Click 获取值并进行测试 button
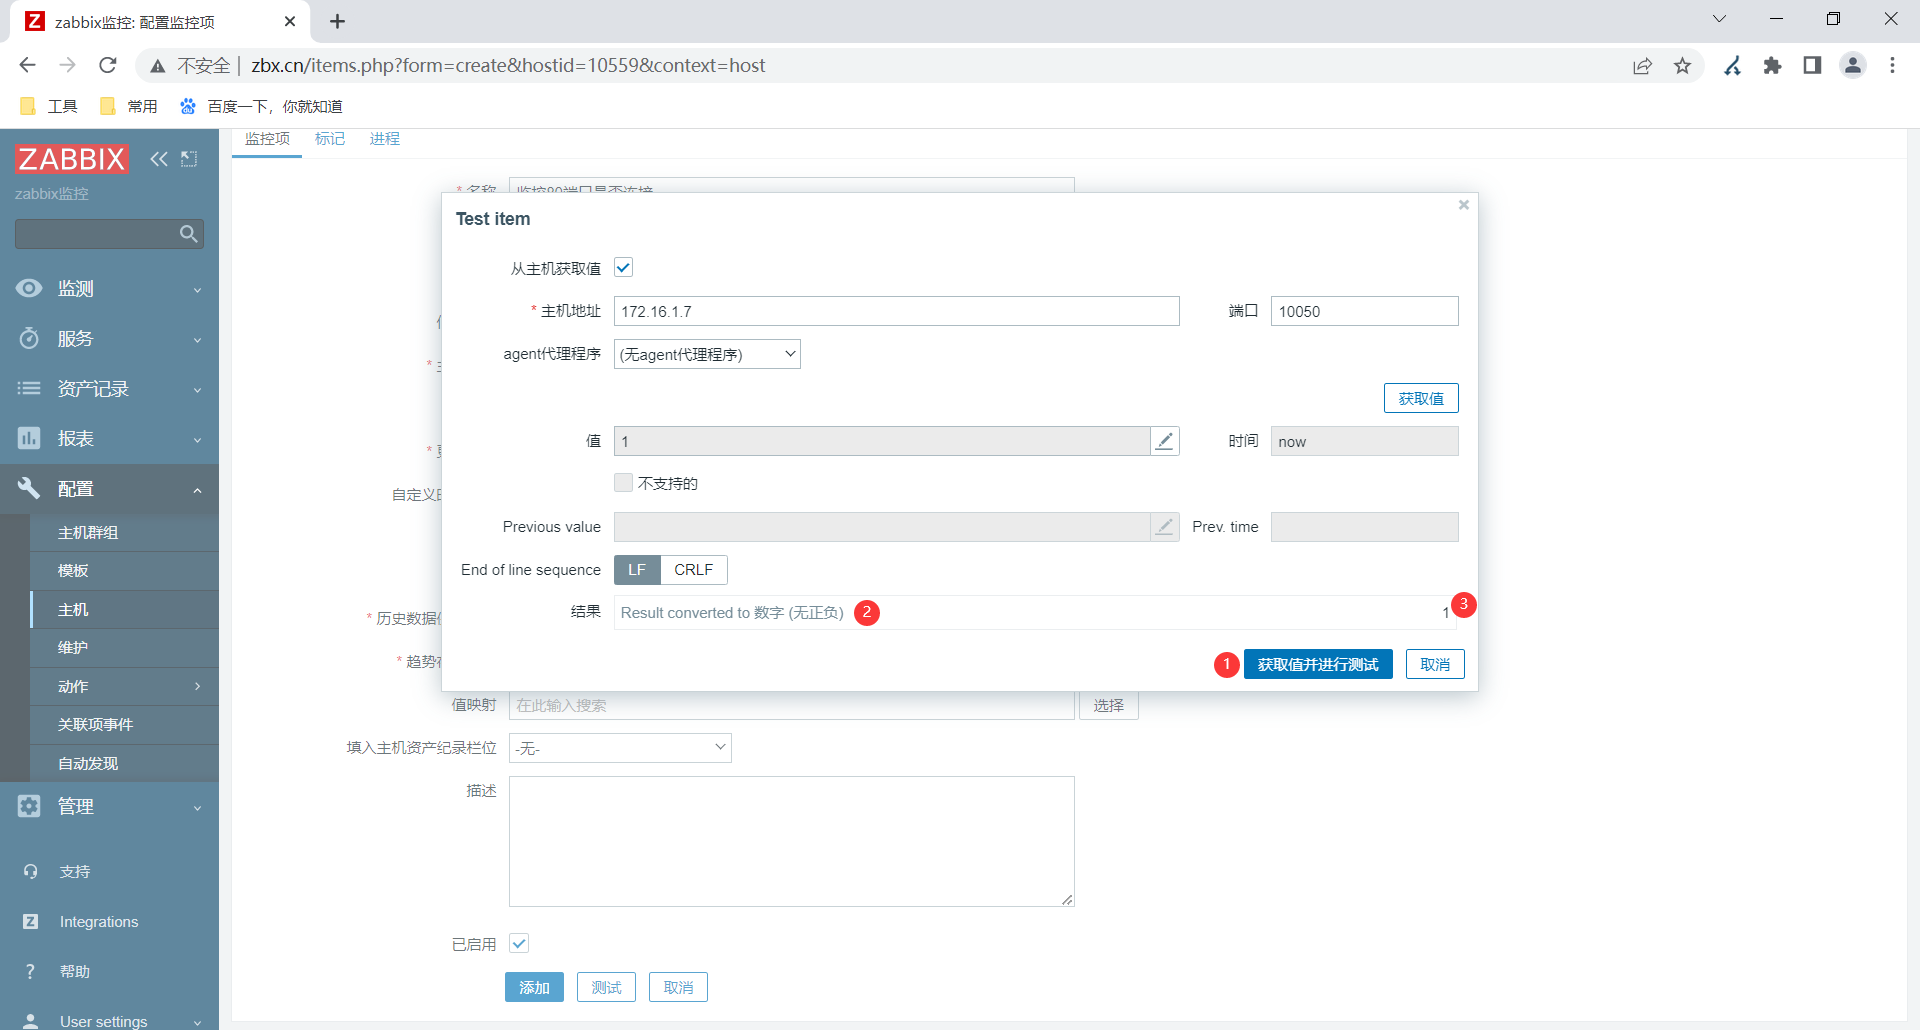 (1318, 664)
